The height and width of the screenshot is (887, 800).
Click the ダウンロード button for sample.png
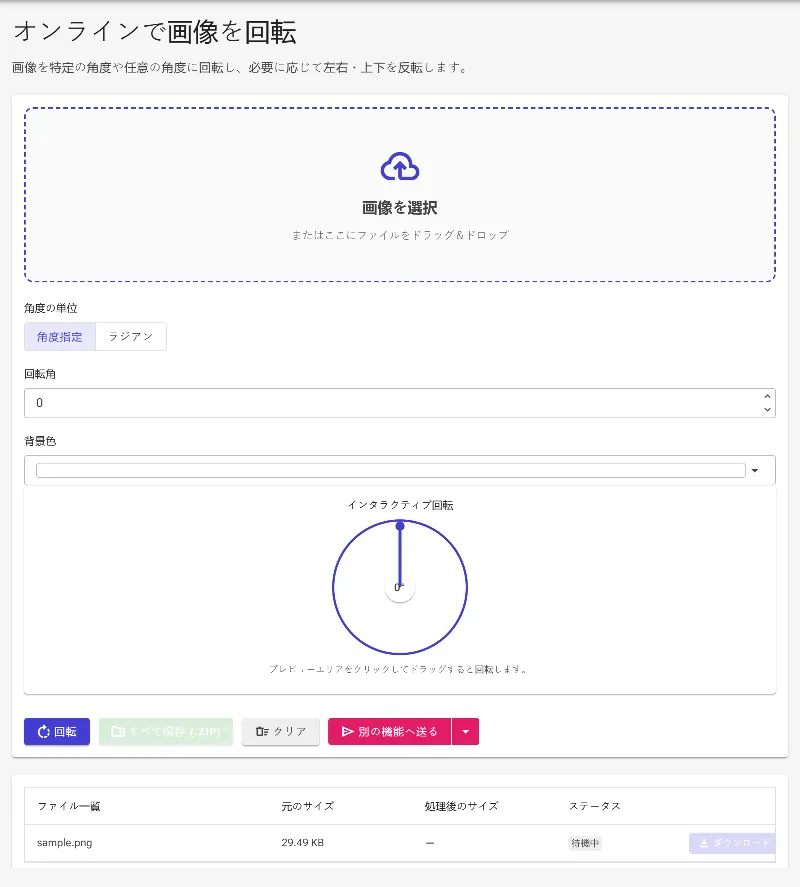click(x=733, y=843)
